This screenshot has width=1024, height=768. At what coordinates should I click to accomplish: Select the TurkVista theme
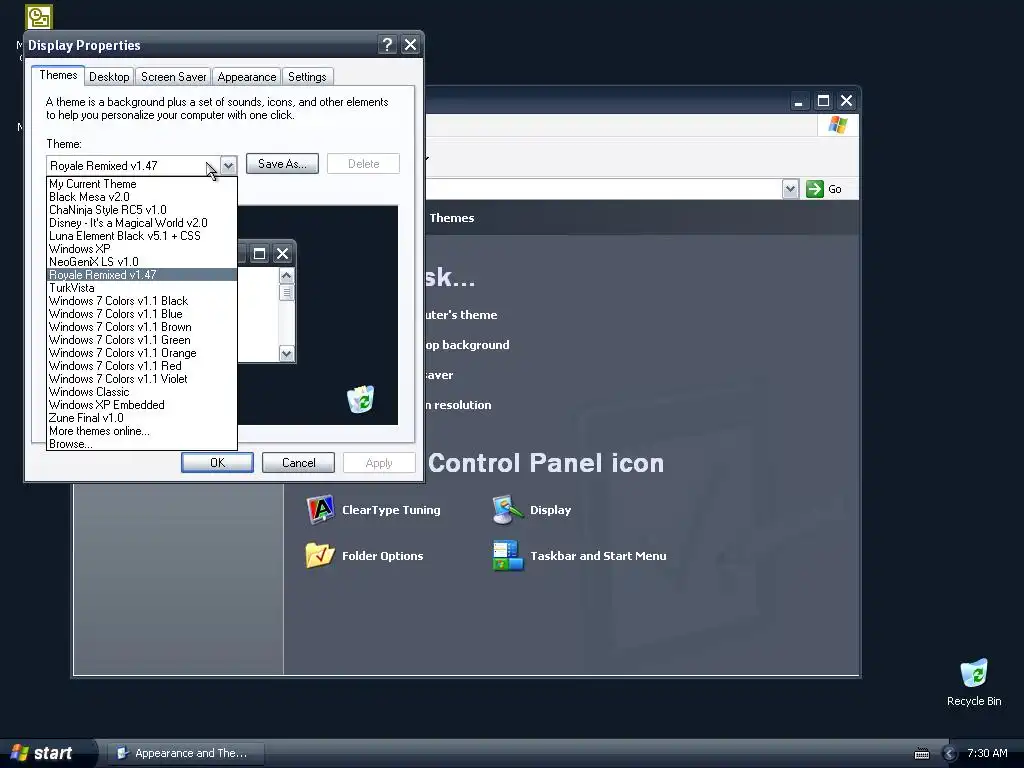pos(142,288)
